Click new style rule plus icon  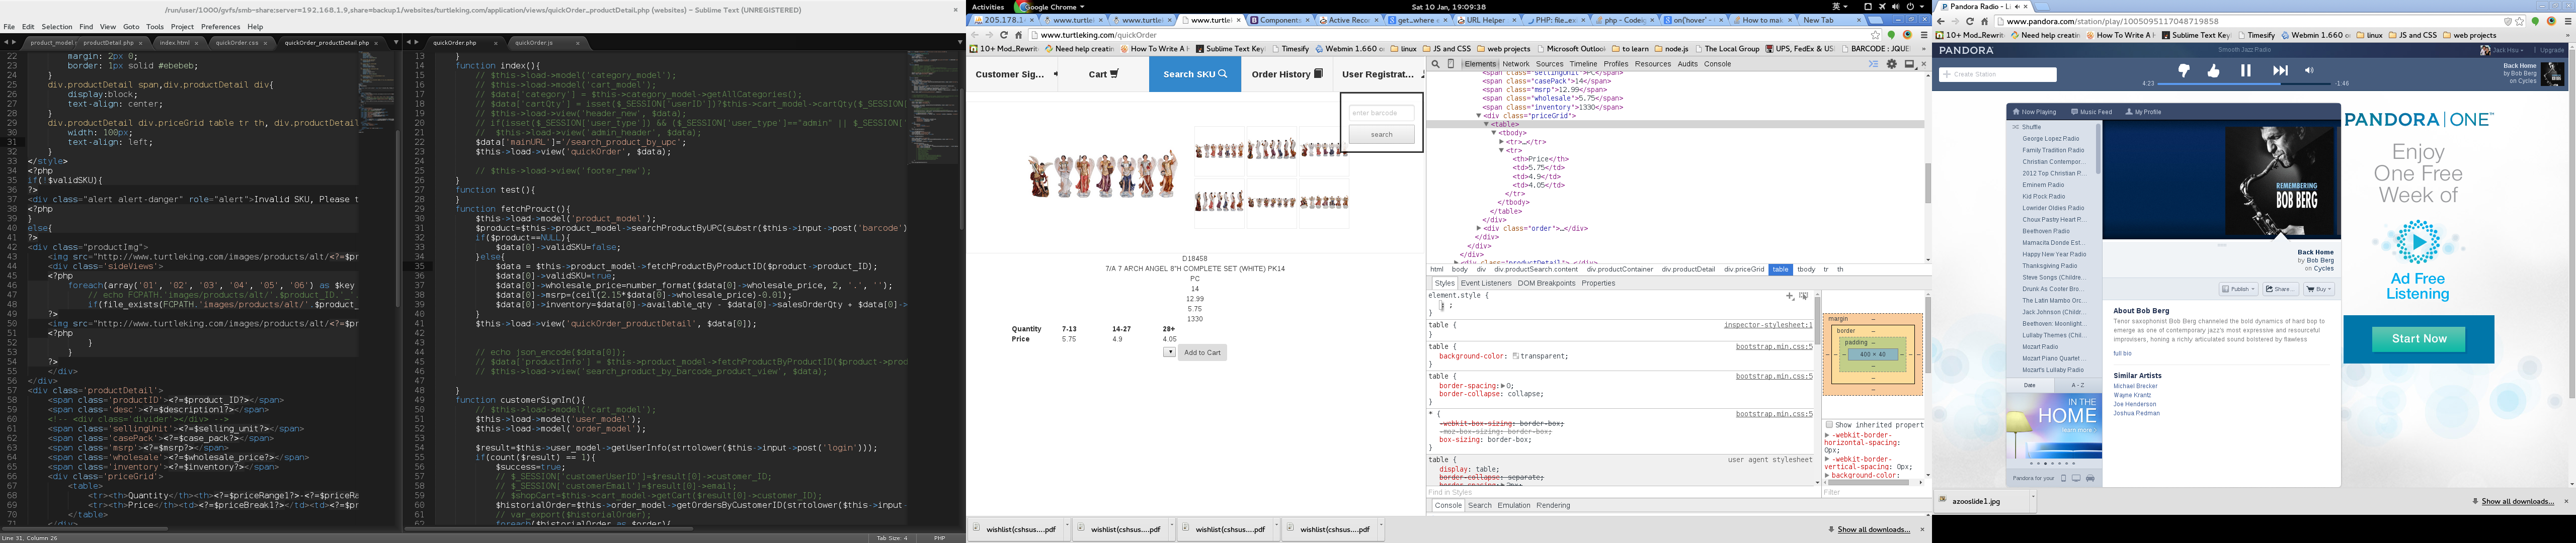tap(1790, 296)
